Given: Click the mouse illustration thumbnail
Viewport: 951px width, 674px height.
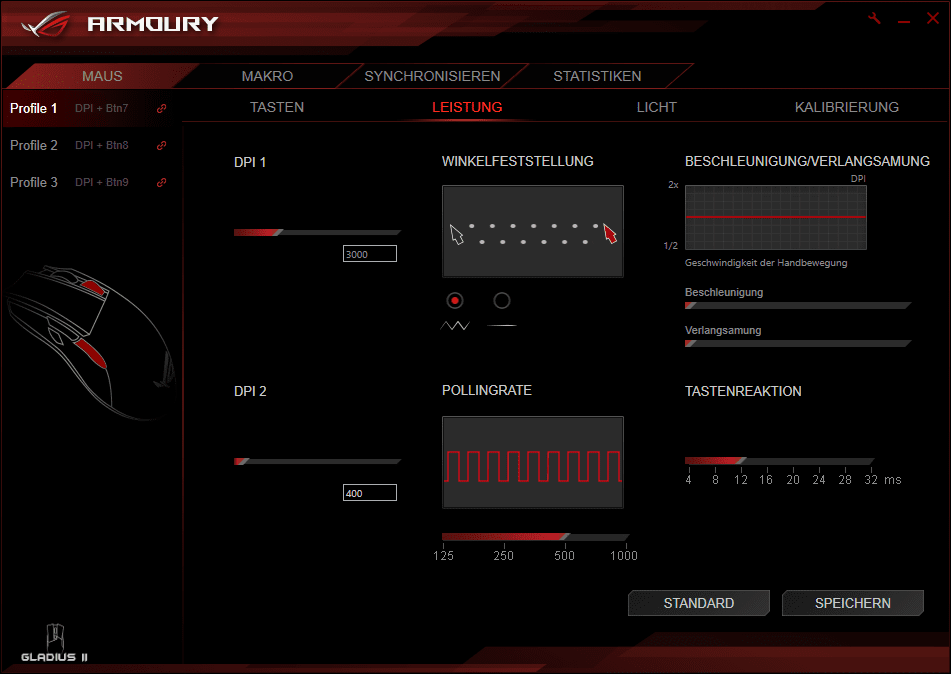Looking at the screenshot, I should [x=91, y=343].
